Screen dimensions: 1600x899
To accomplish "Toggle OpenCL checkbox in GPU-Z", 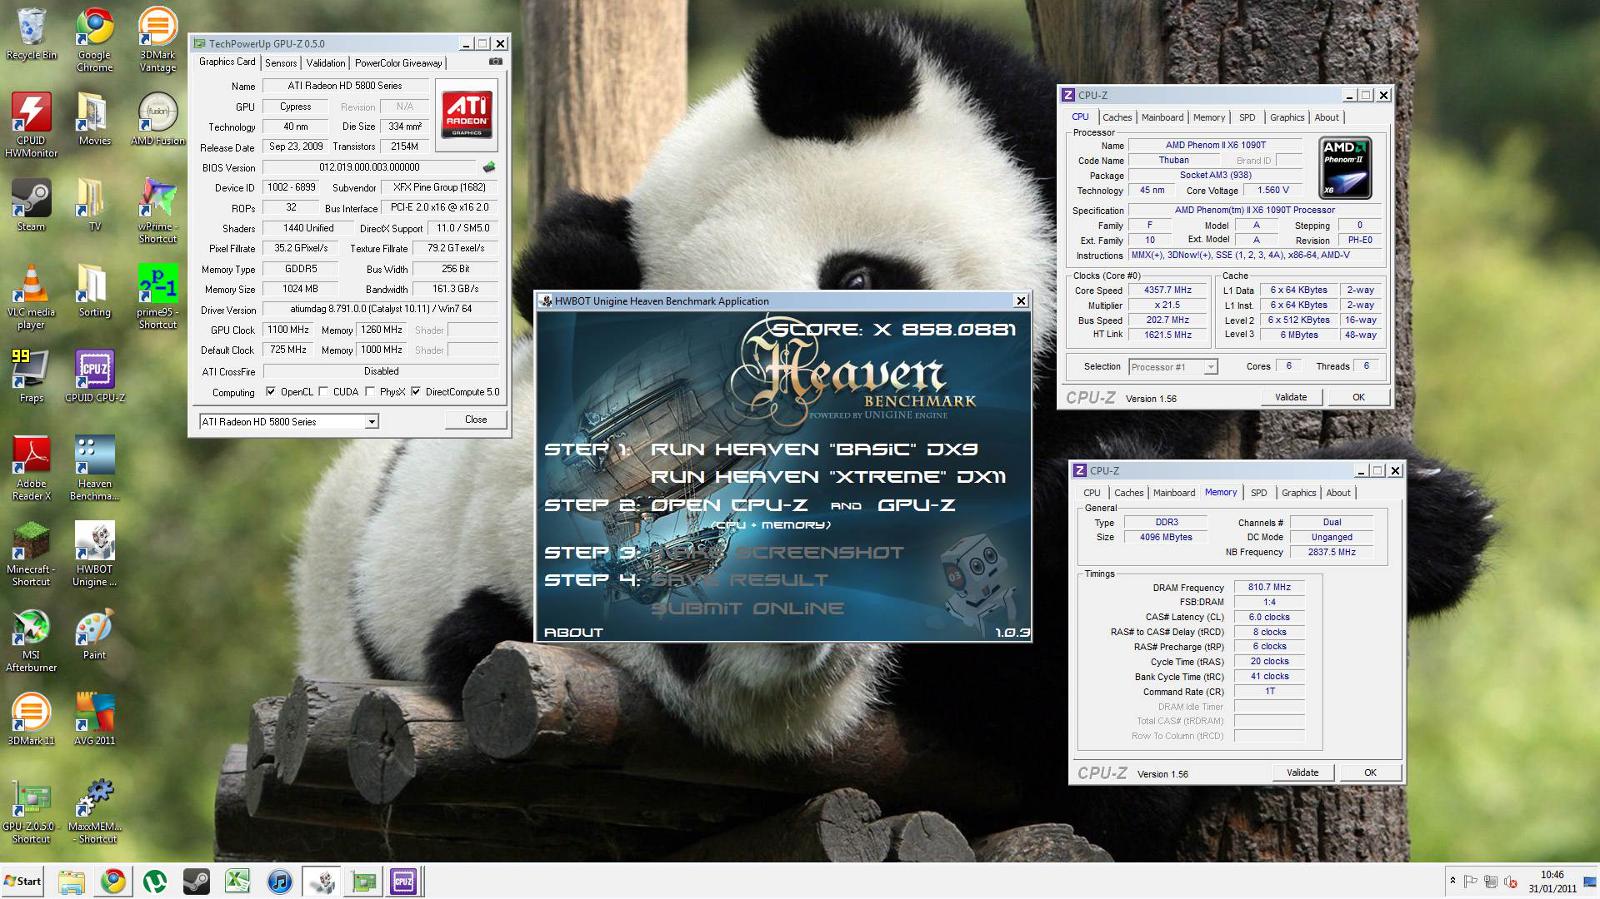I will (271, 392).
